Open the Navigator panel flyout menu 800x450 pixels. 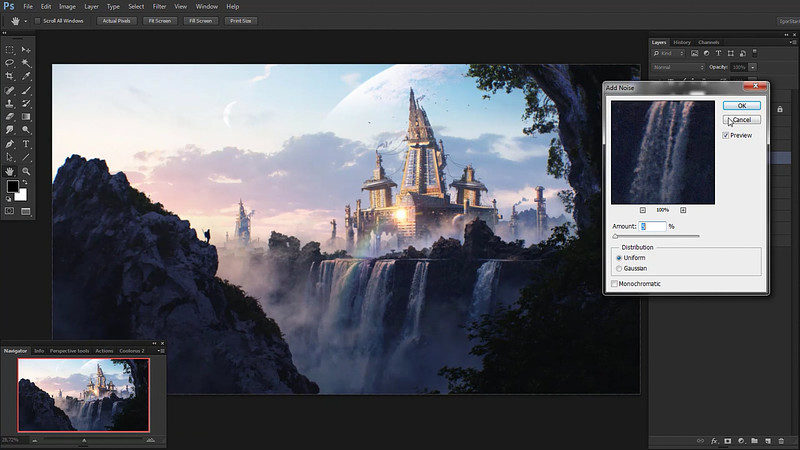[x=161, y=351]
